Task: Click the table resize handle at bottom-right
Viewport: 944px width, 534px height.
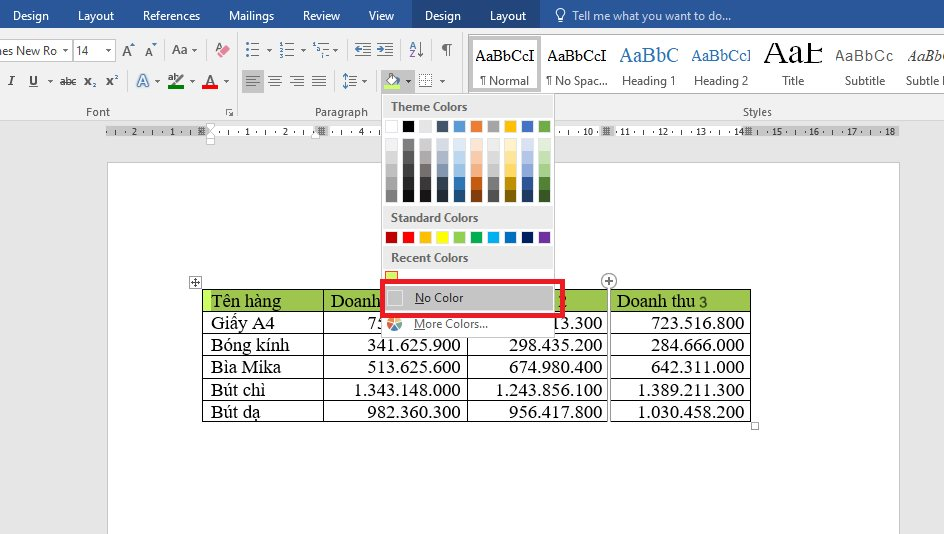Action: pos(755,426)
